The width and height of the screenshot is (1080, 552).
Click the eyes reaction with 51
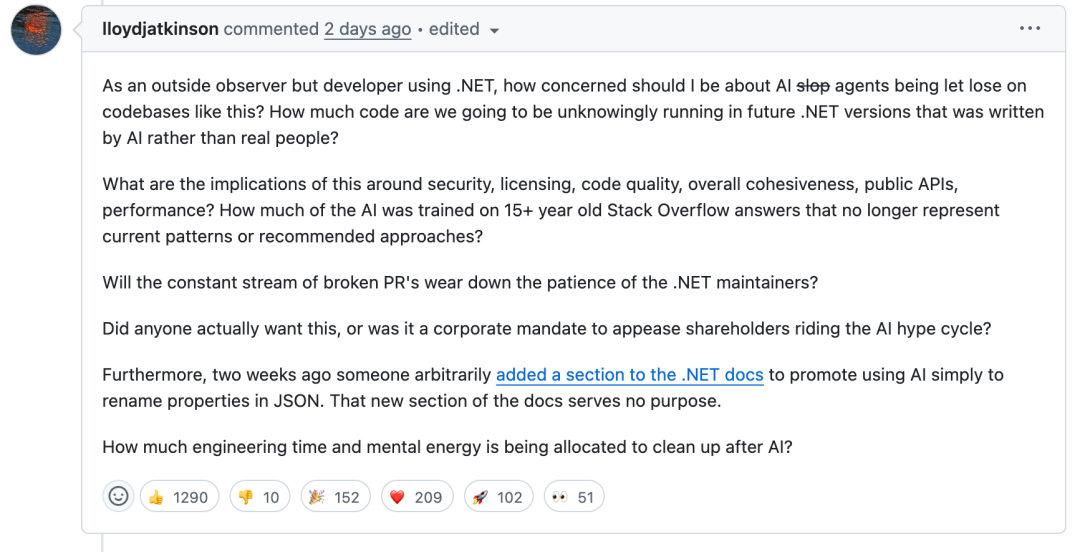click(573, 497)
